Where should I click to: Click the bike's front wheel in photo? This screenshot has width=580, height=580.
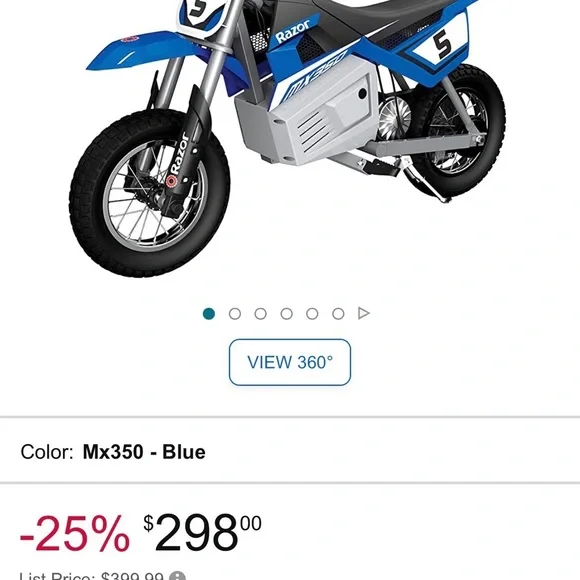pos(149,193)
